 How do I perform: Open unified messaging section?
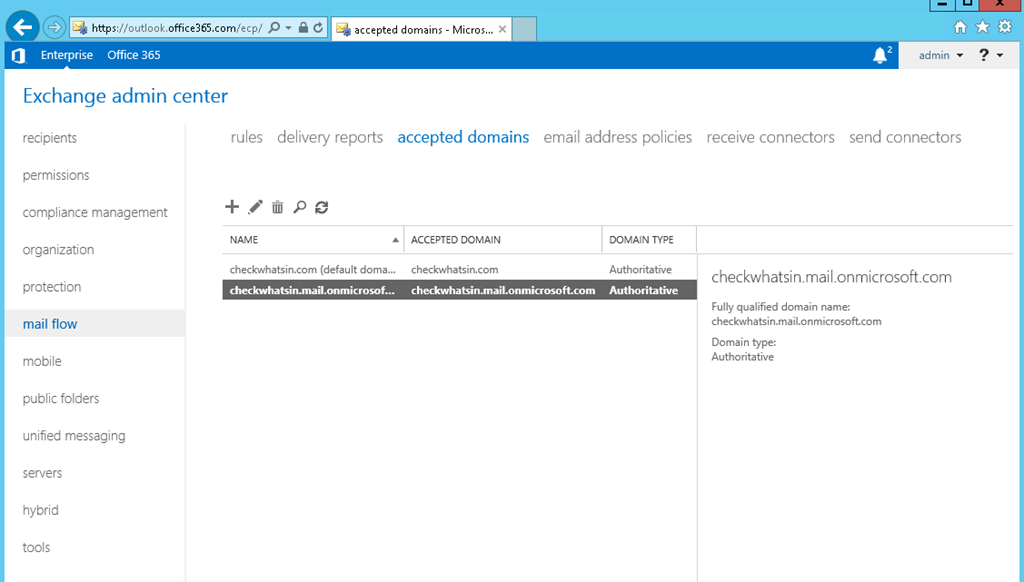[x=74, y=436]
